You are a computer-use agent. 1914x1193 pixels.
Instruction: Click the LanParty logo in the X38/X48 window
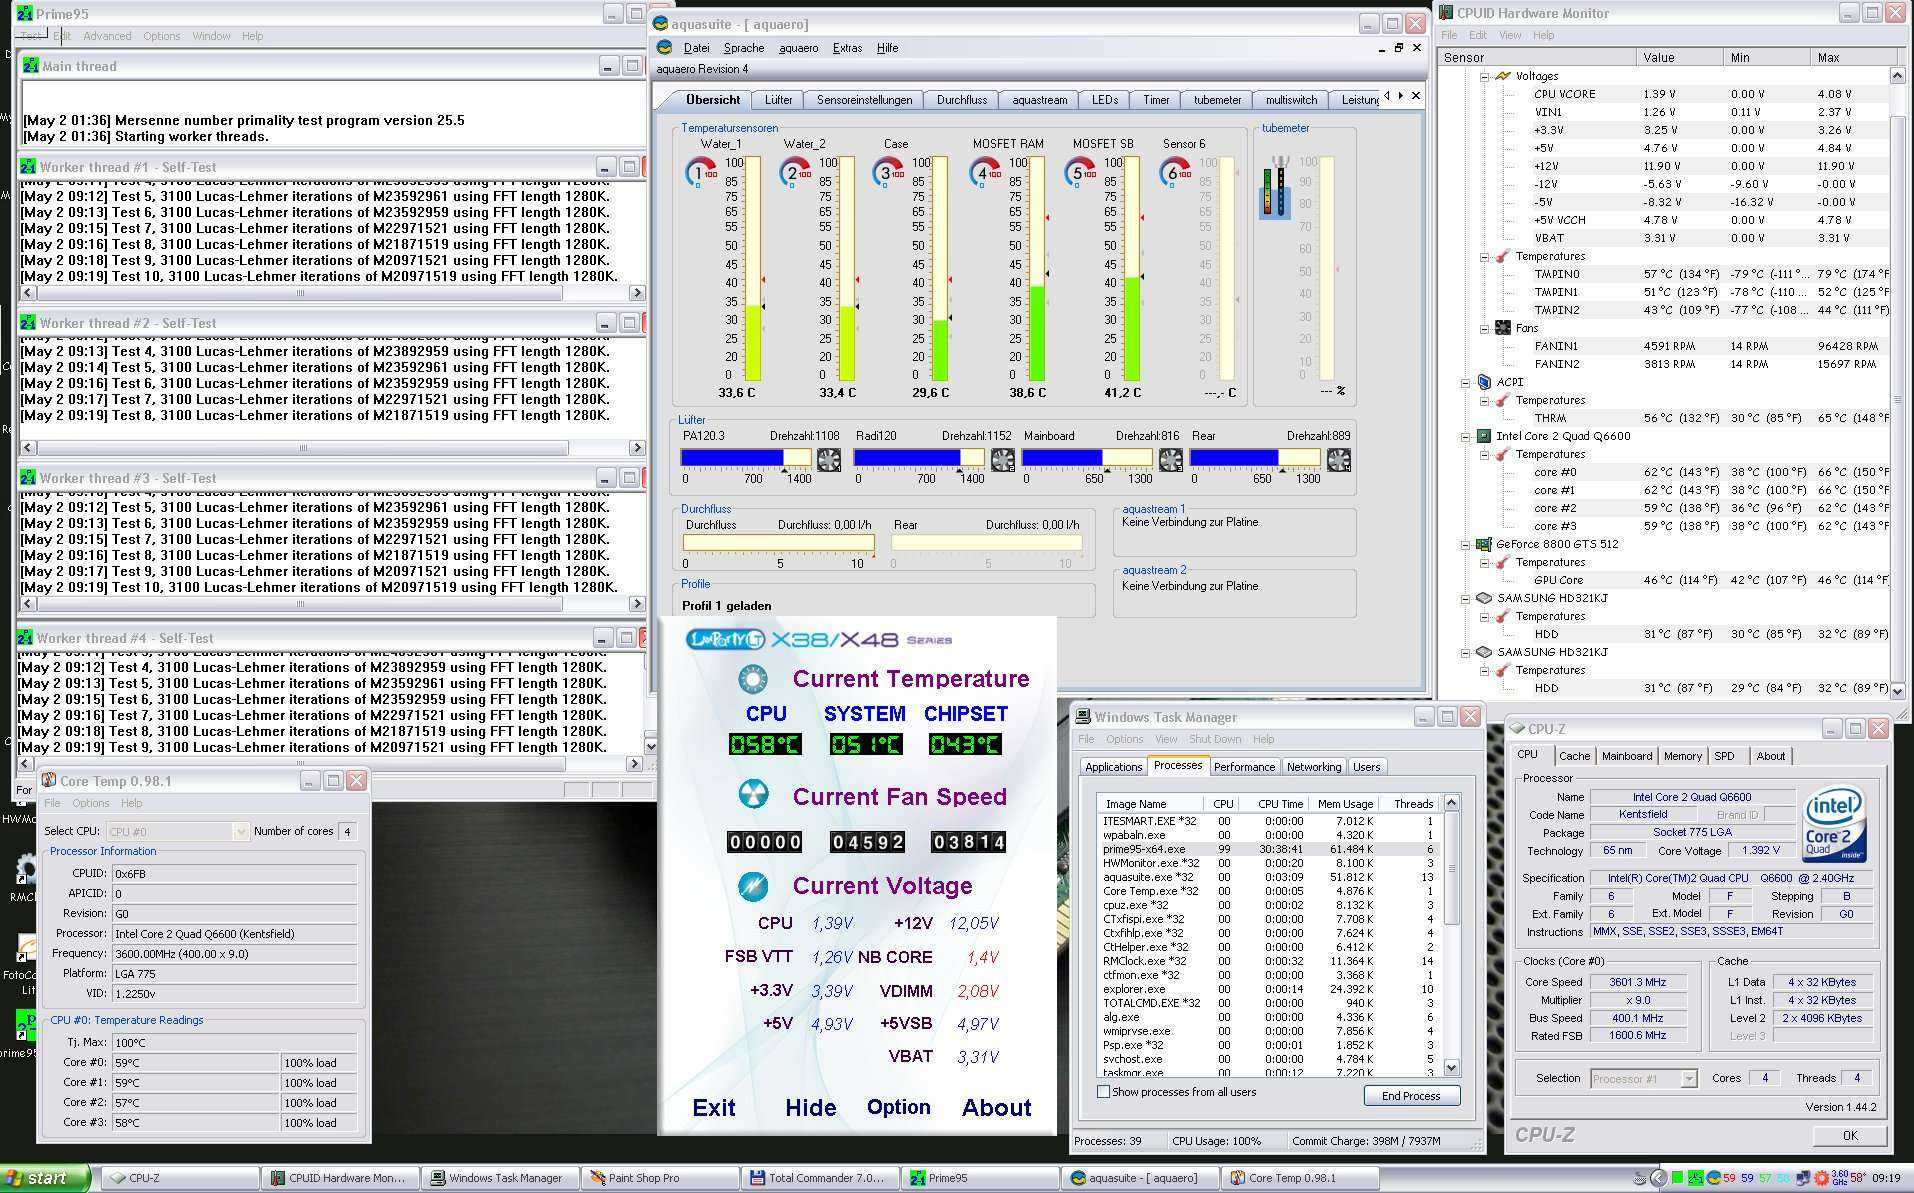click(x=726, y=639)
